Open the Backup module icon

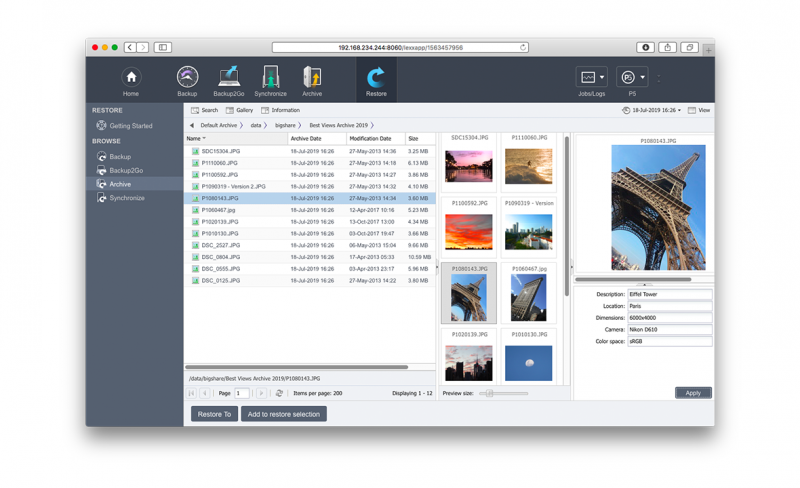pos(187,77)
